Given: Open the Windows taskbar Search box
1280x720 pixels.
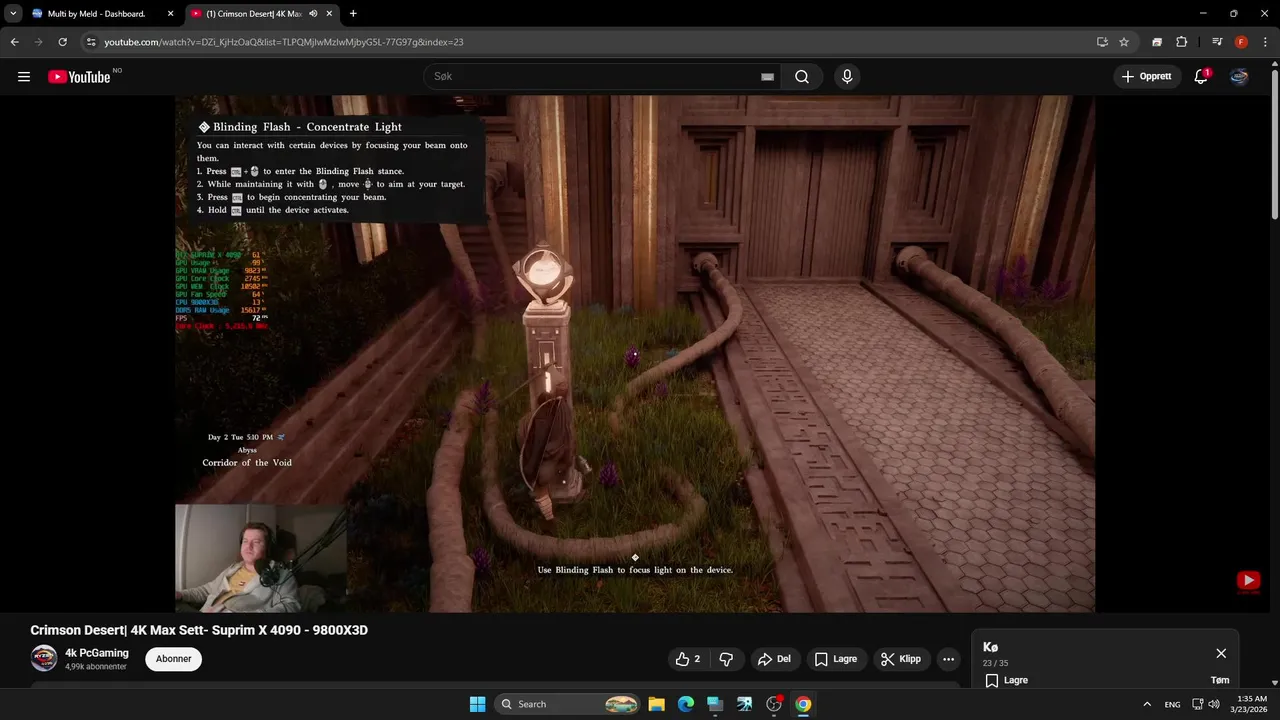Looking at the screenshot, I should [x=567, y=704].
